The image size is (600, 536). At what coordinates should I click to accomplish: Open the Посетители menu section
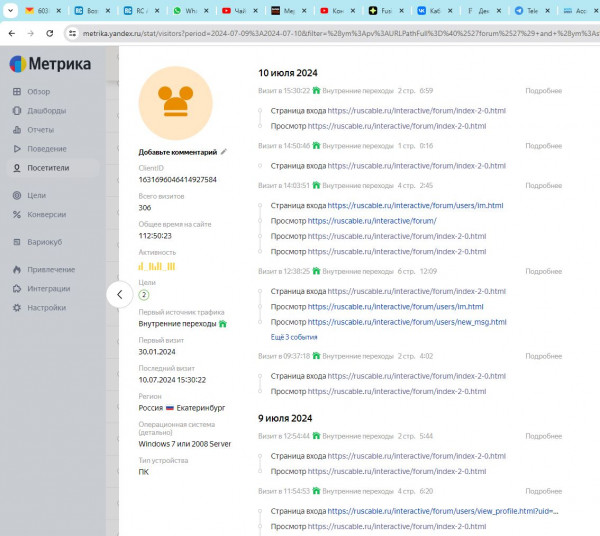(48, 168)
